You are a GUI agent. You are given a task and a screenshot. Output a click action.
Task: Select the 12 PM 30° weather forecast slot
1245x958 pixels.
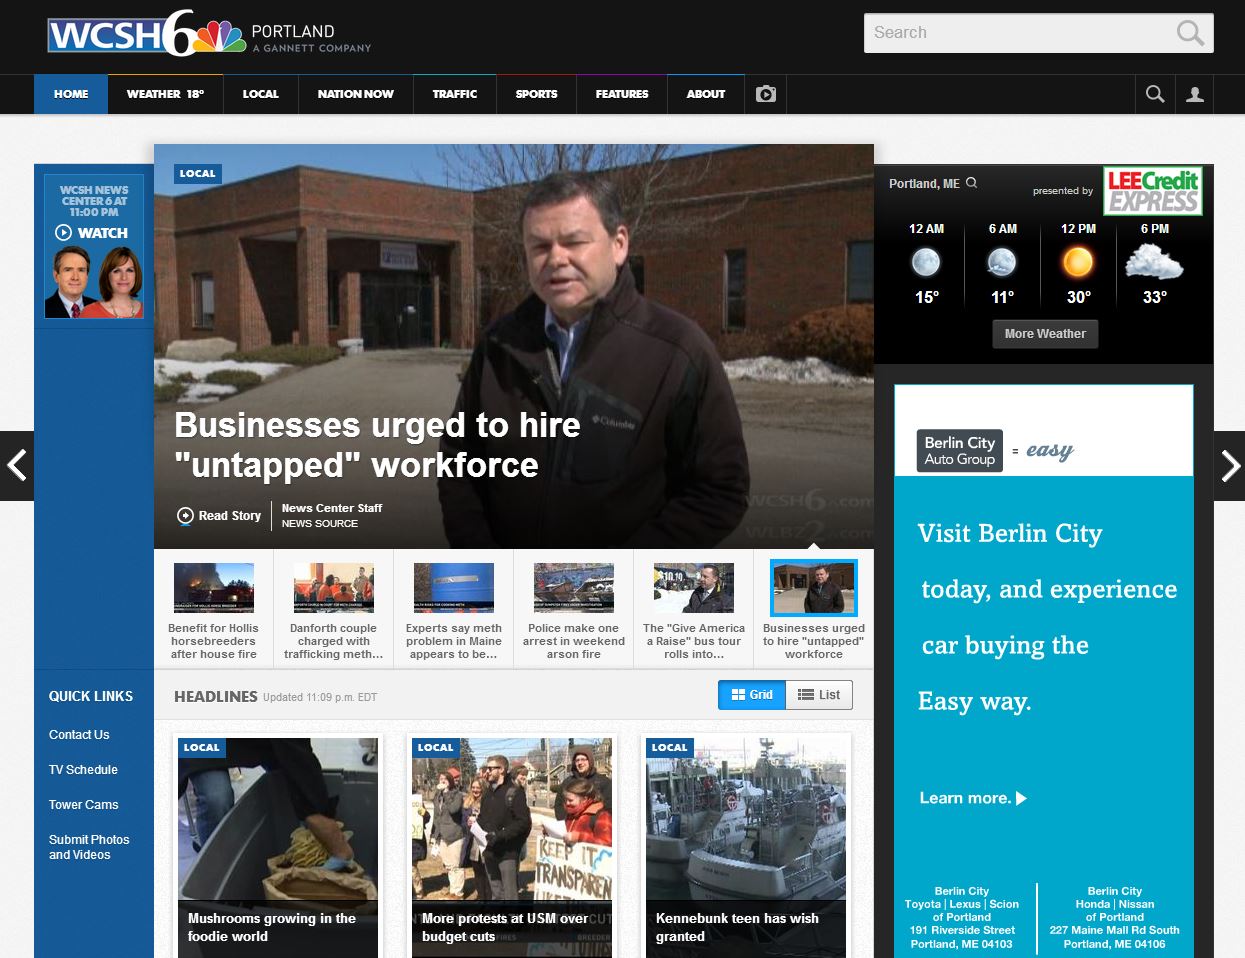(x=1078, y=264)
